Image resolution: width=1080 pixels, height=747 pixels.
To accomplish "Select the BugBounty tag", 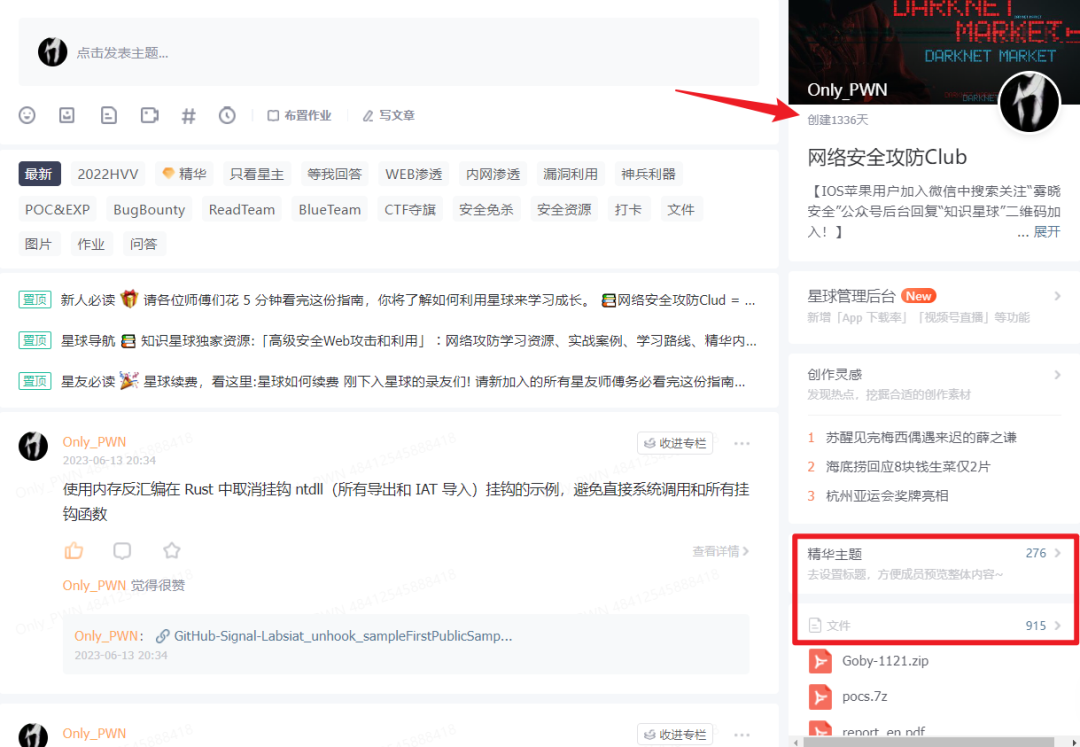I will click(149, 209).
